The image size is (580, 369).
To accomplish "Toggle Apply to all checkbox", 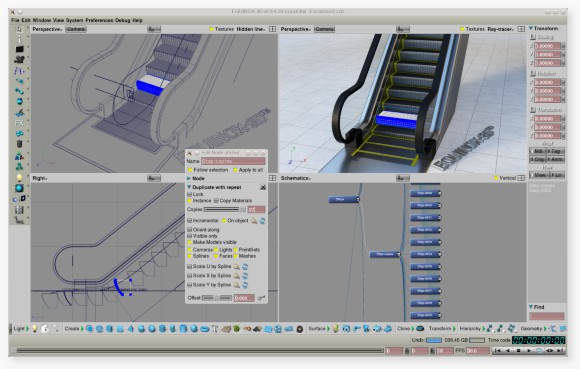I will coord(235,170).
